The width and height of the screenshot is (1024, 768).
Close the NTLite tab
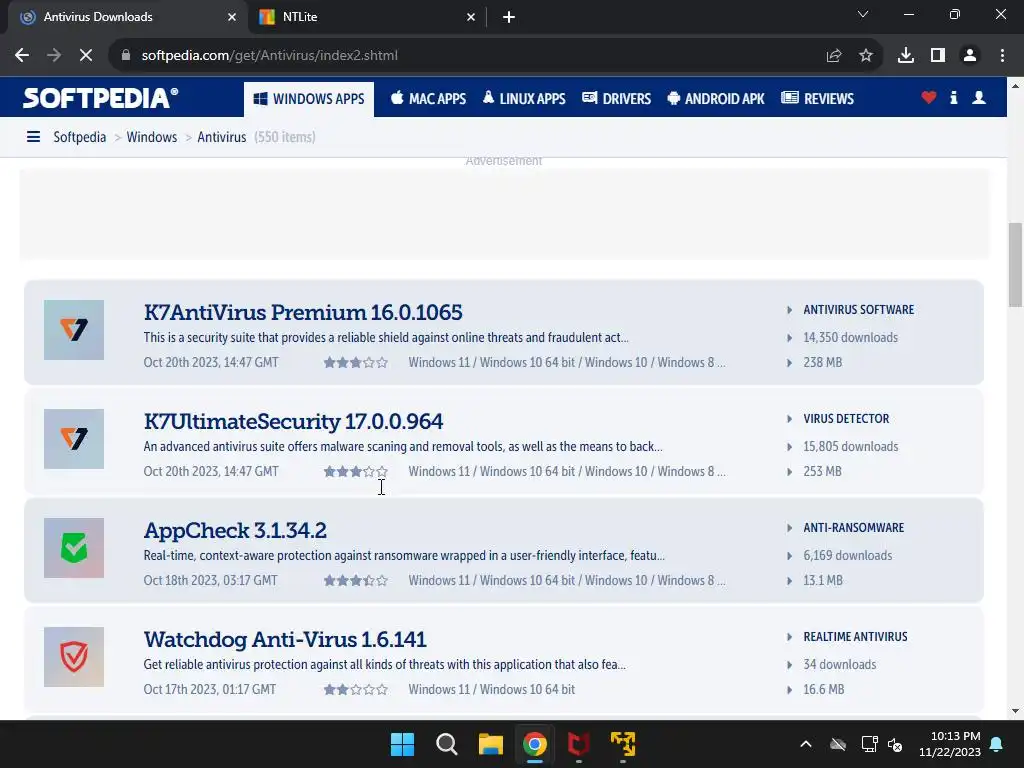pos(471,17)
